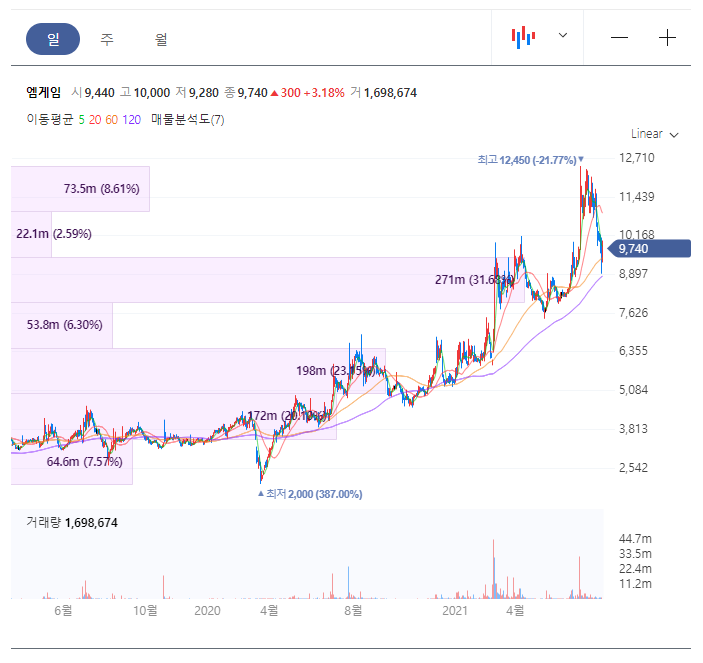Click the 2020 date axis label
The image size is (703, 663).
coord(207,611)
